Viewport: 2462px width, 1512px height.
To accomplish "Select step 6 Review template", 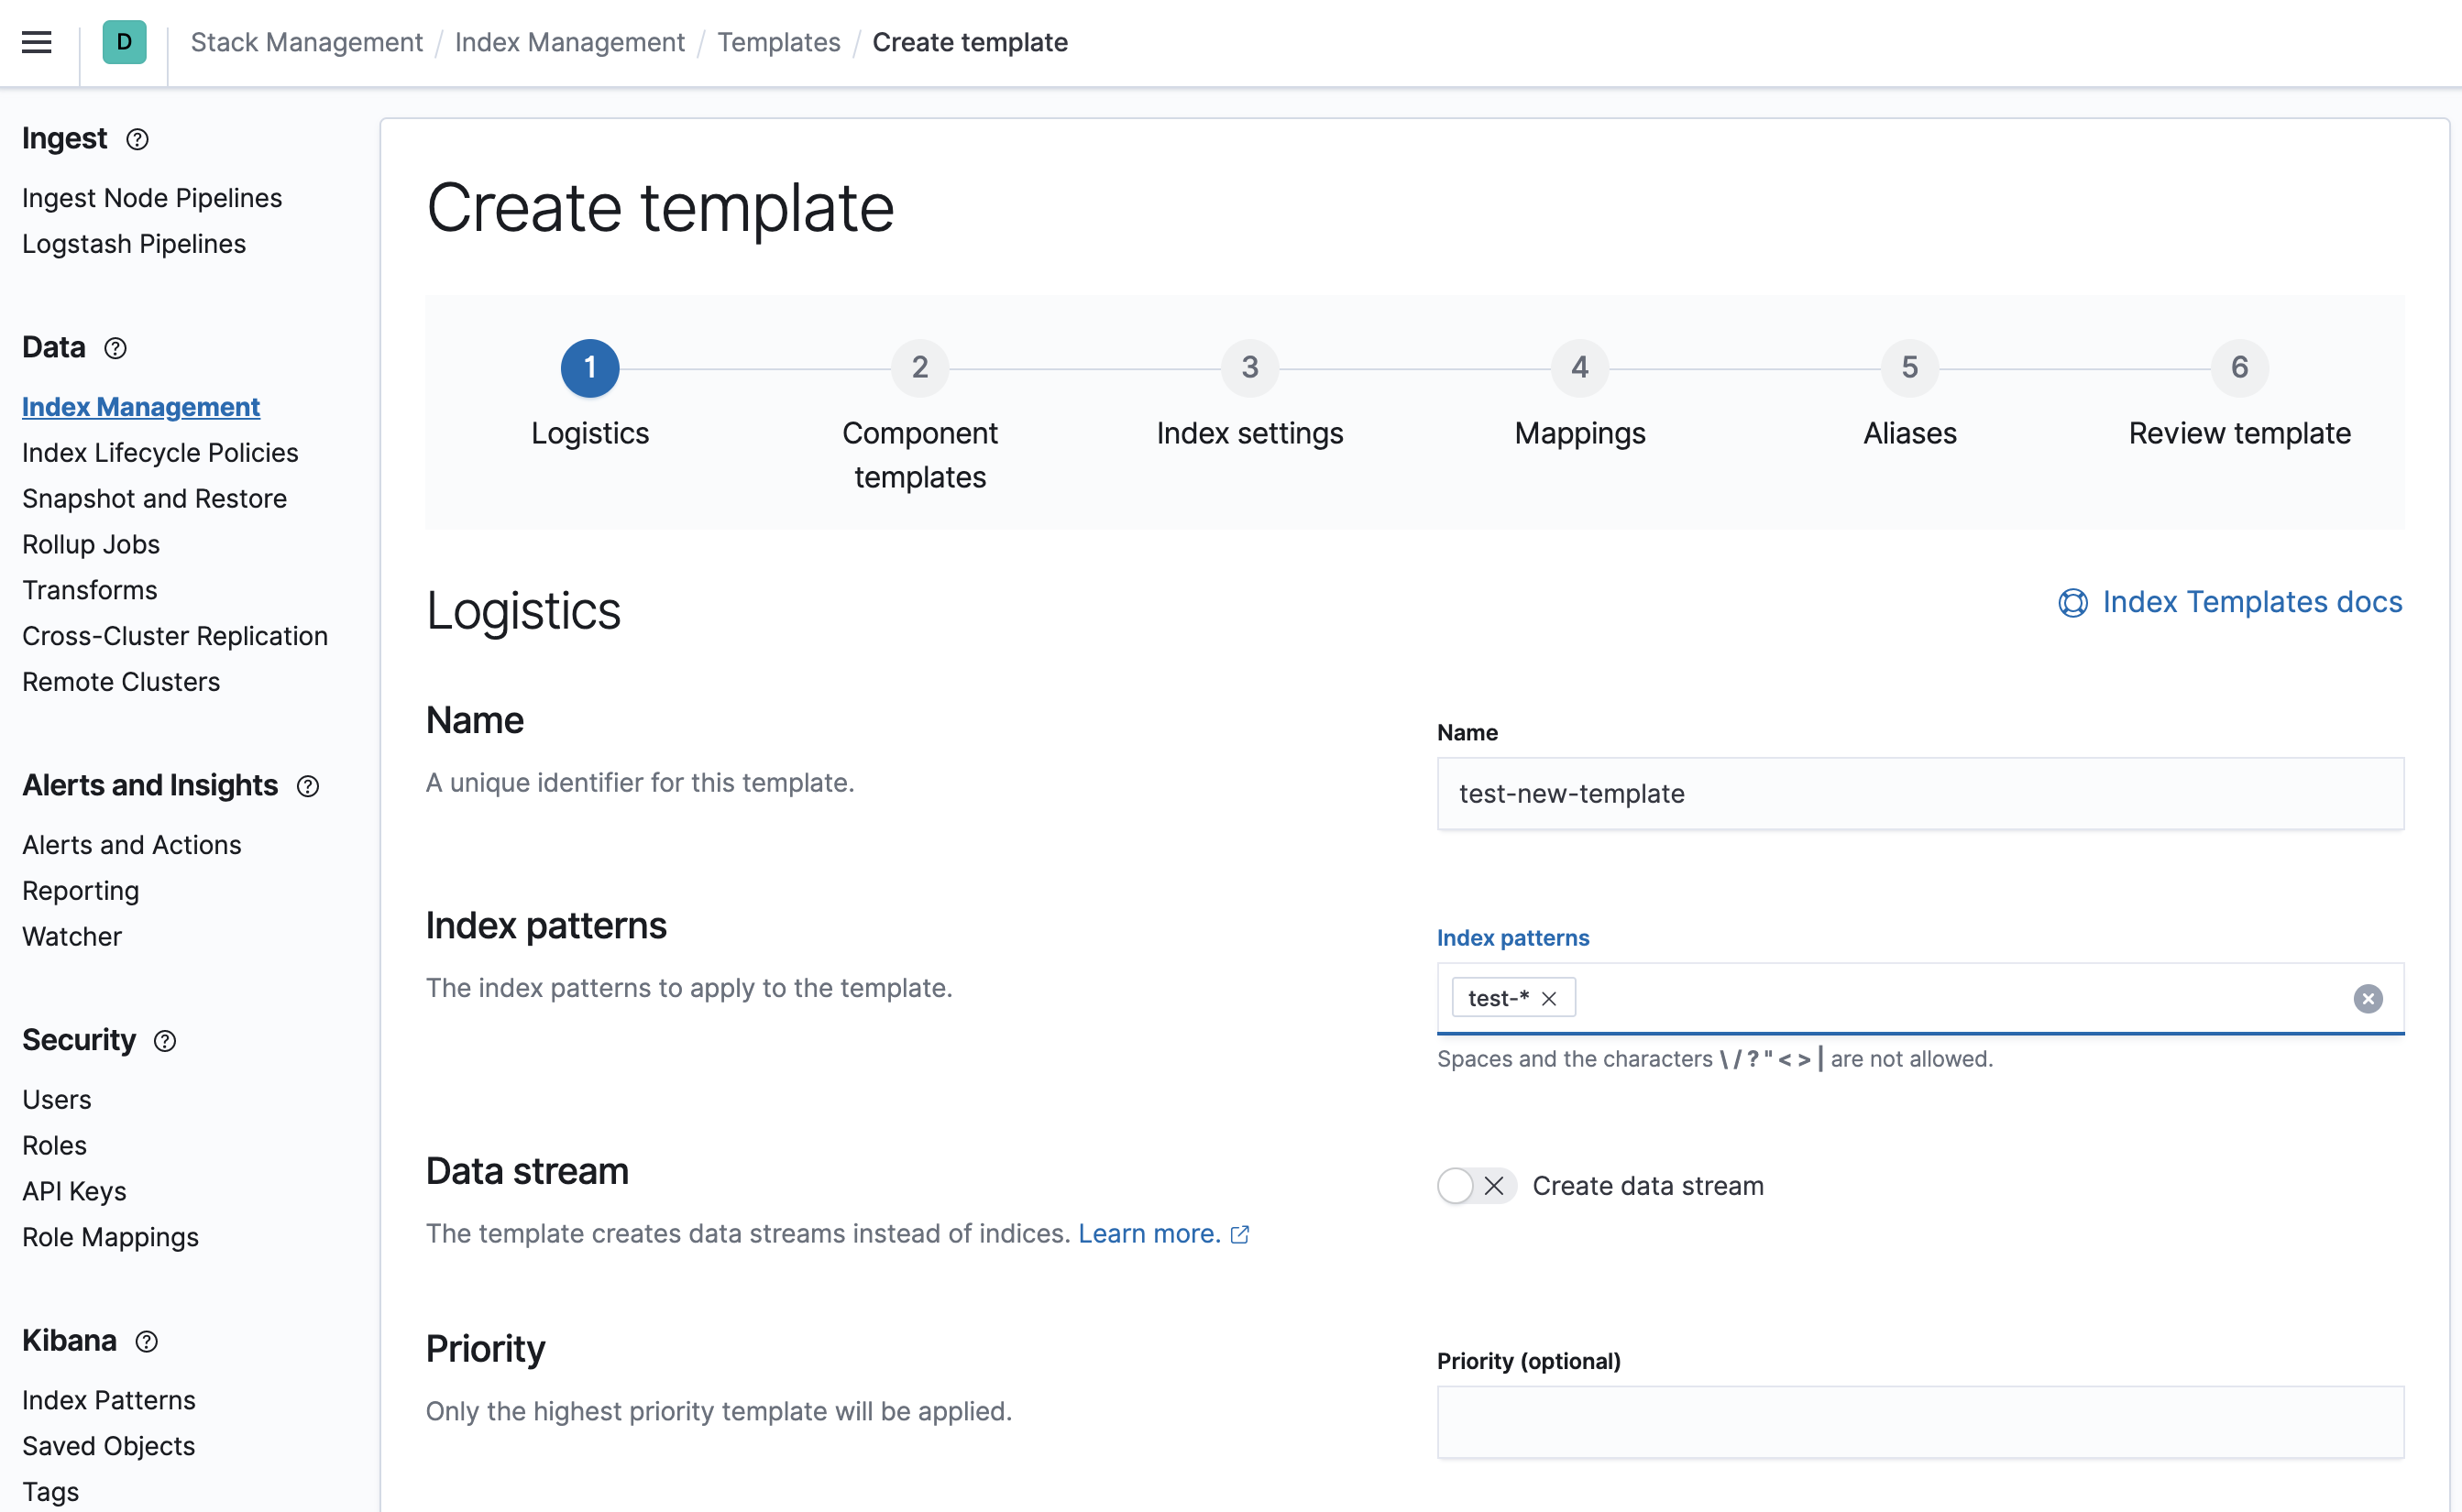I will (2238, 368).
